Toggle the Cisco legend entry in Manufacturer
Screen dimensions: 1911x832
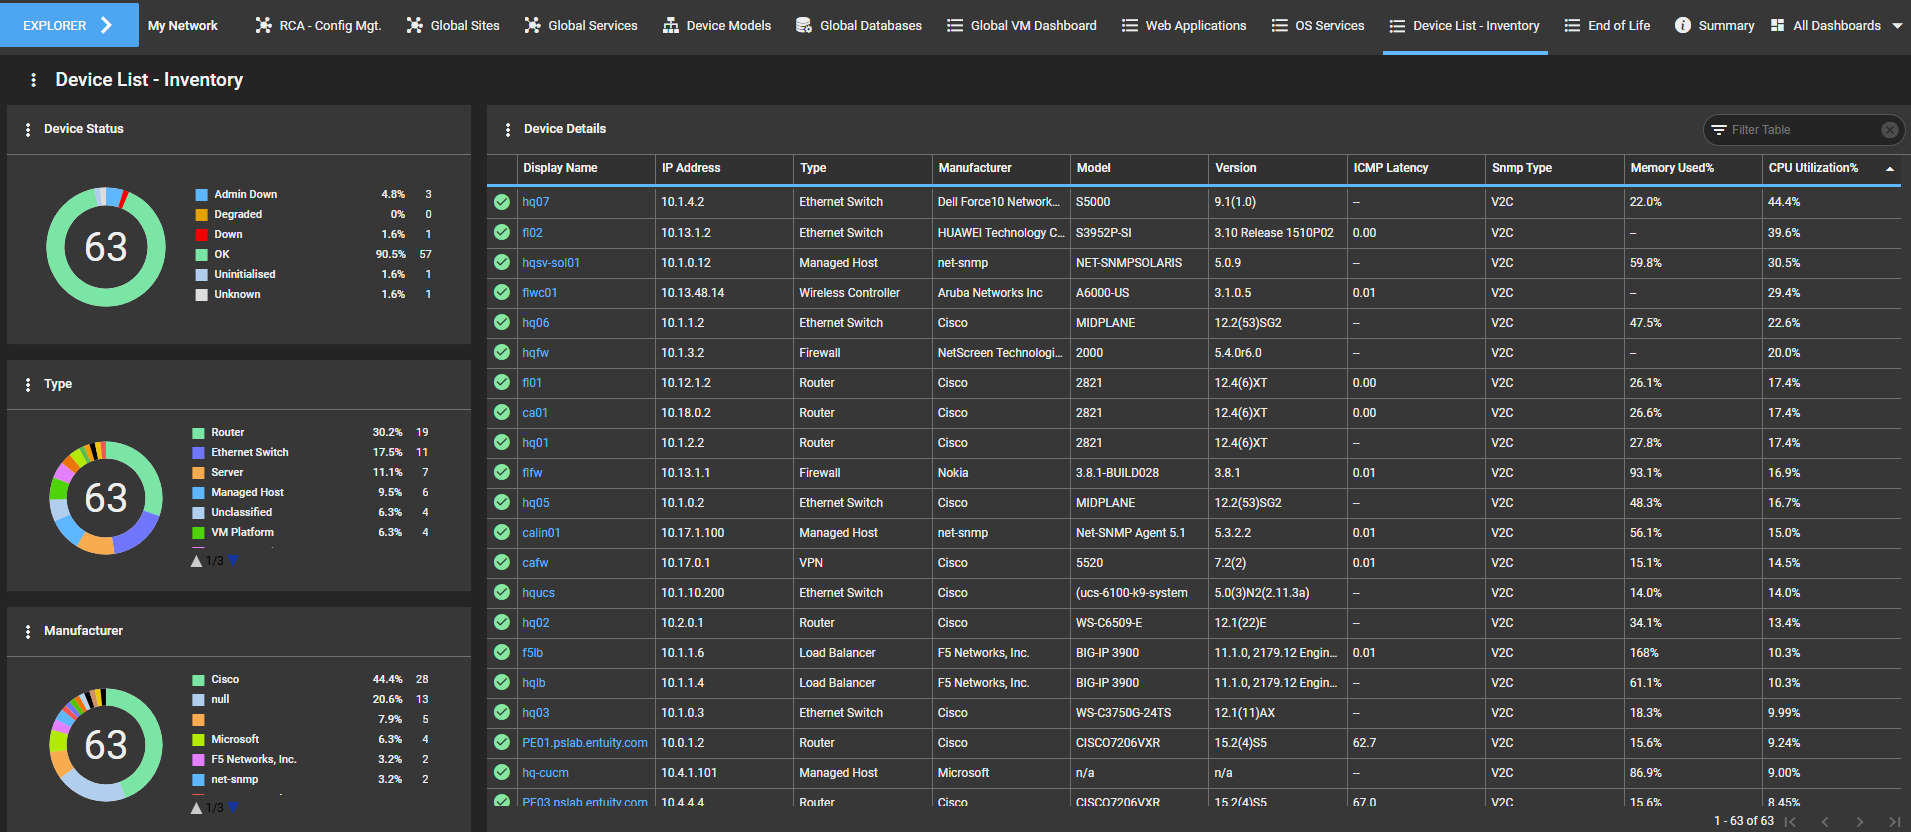pos(225,679)
